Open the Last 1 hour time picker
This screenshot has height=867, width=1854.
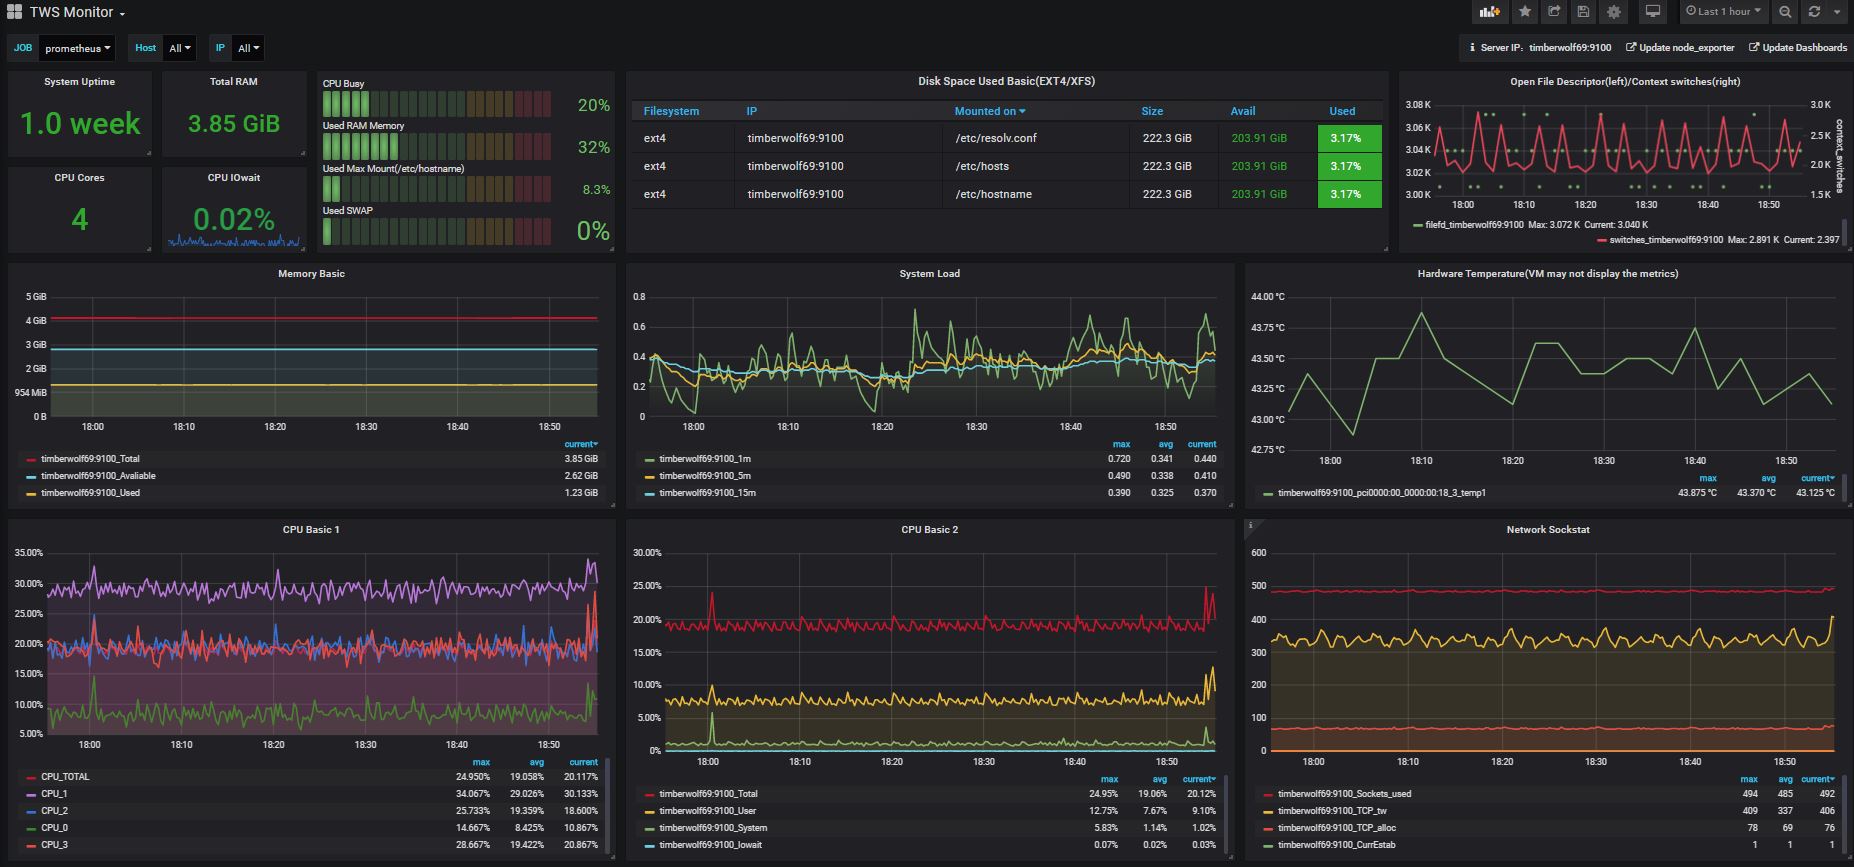pos(1723,12)
